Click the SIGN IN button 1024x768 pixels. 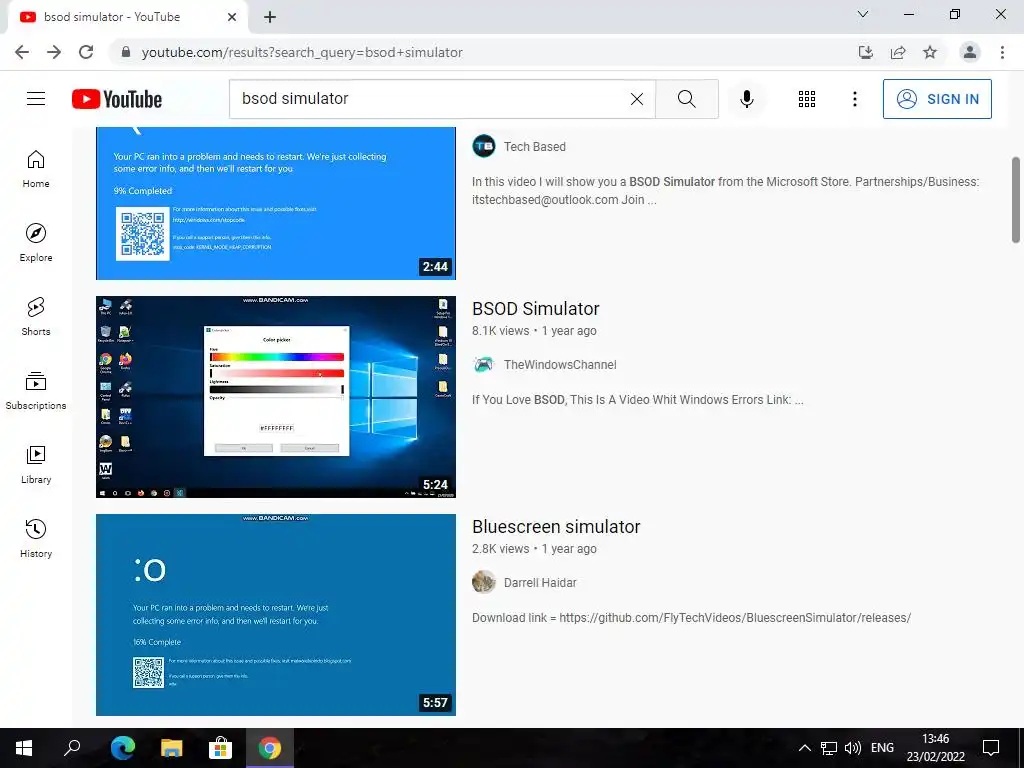point(937,99)
